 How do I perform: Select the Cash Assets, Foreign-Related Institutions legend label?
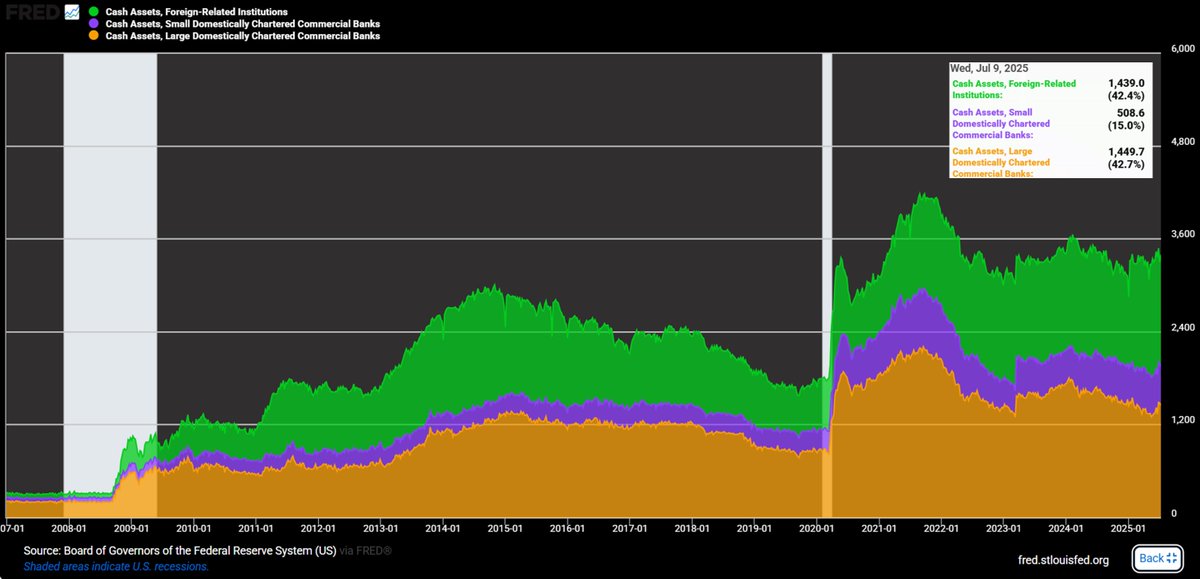pyautogui.click(x=196, y=12)
